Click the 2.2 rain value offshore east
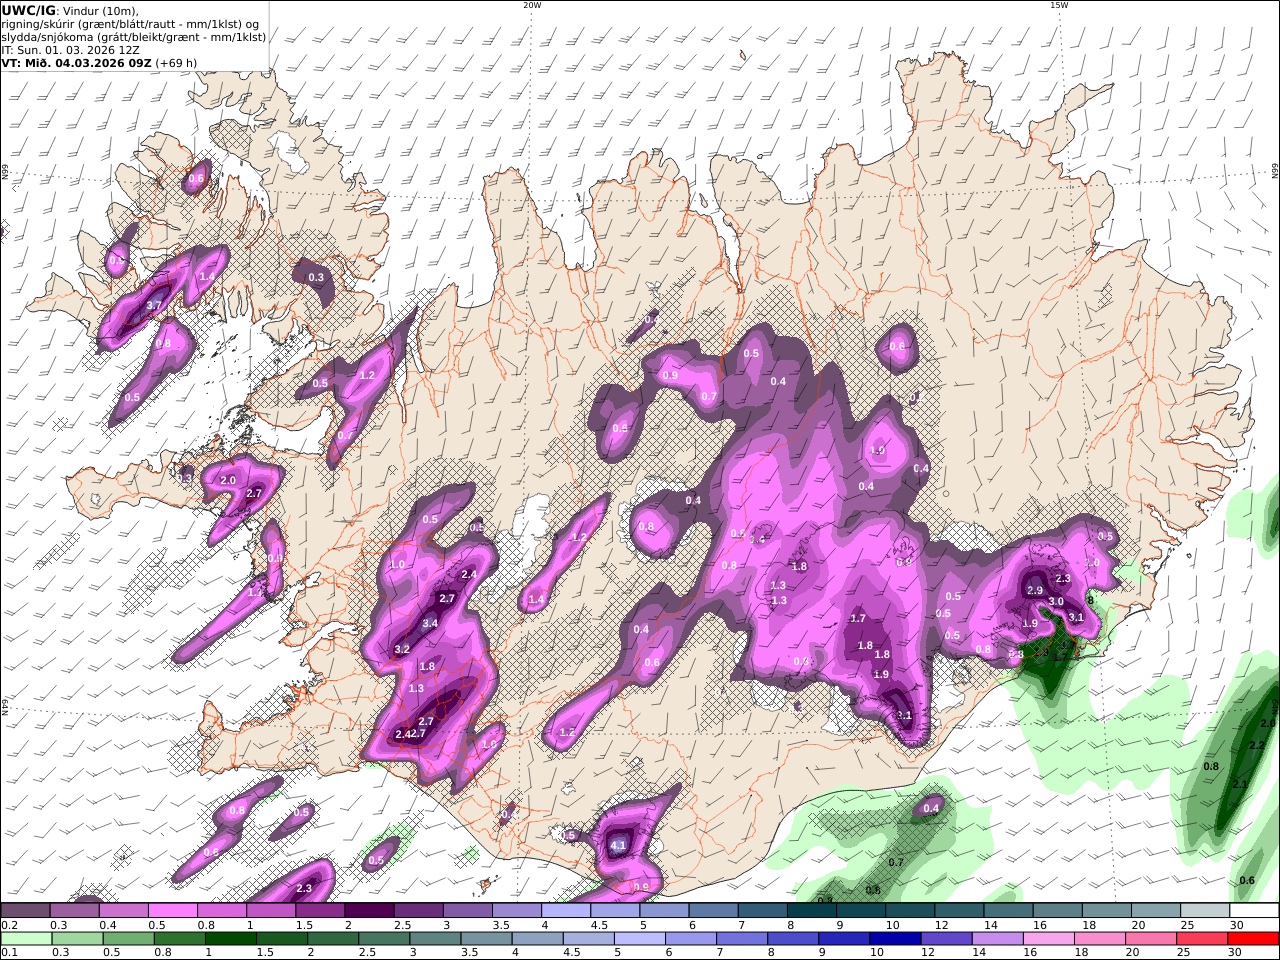1280x960 pixels. point(1258,746)
